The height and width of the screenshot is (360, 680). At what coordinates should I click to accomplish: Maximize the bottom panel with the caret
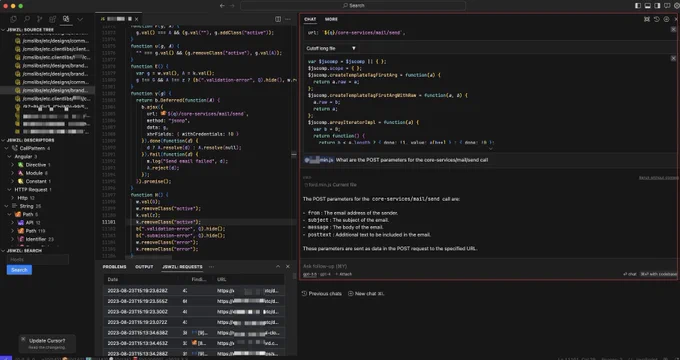point(278,266)
